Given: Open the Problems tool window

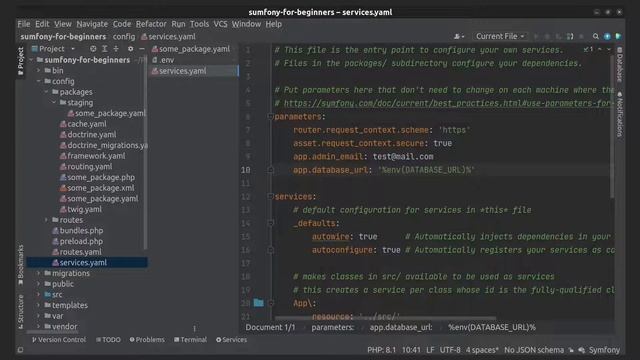Looking at the screenshot, I should point(147,340).
